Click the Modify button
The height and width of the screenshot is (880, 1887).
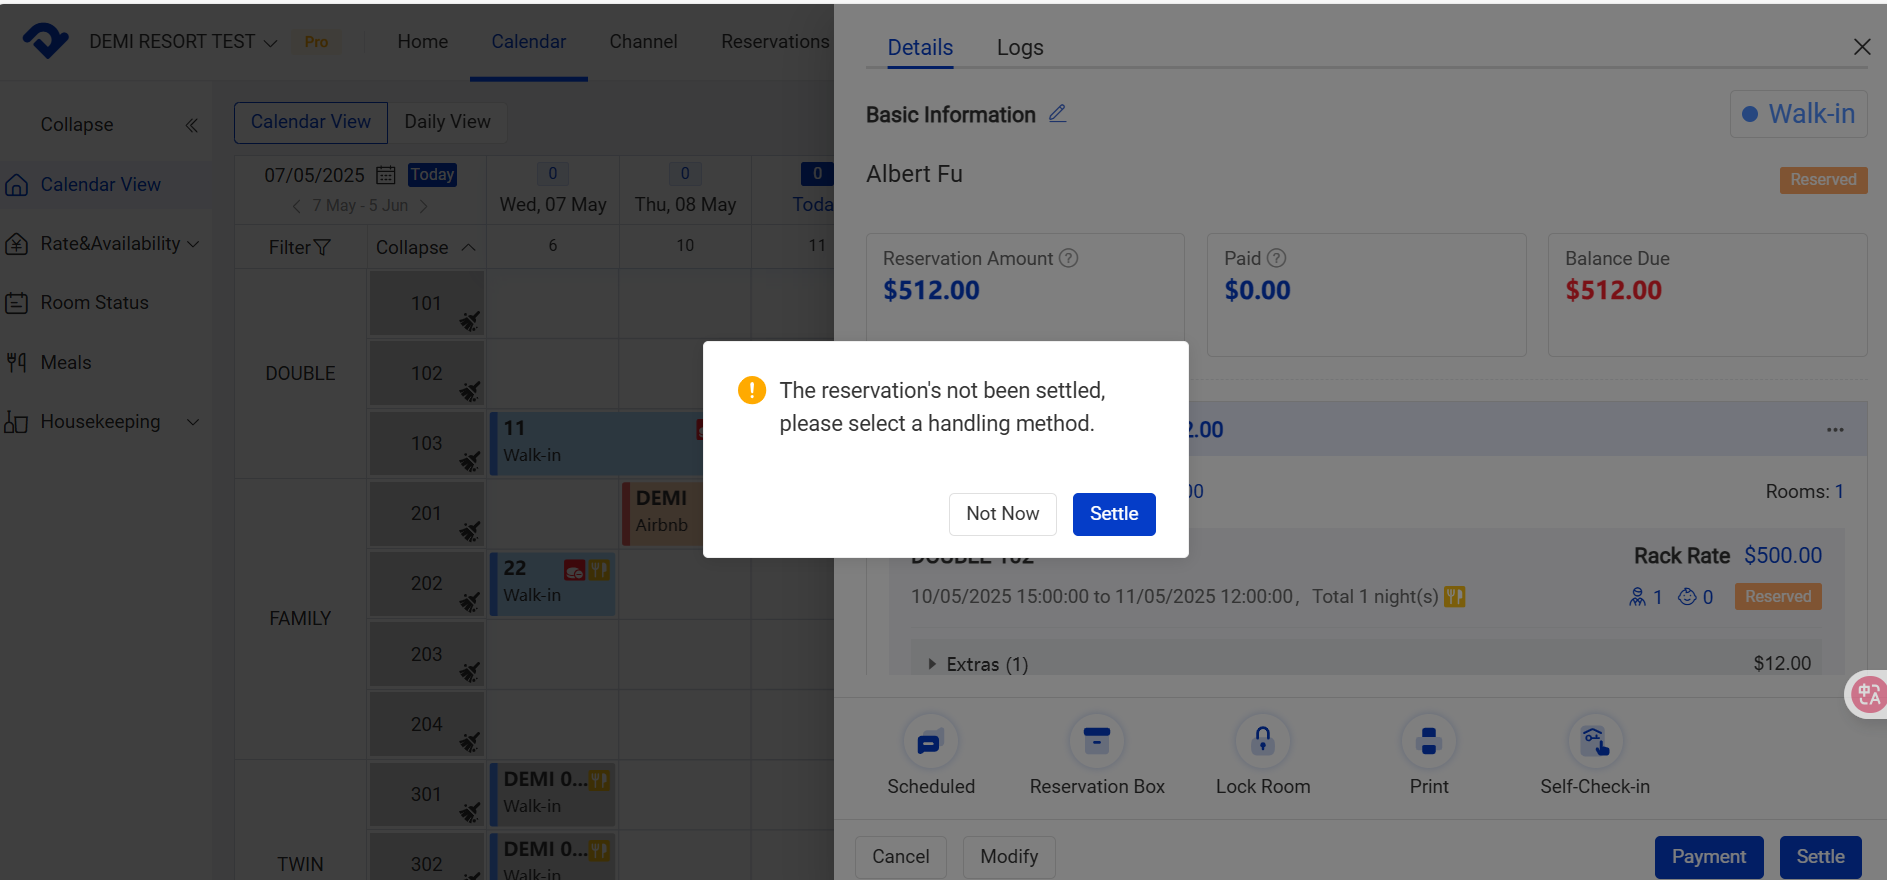click(1008, 857)
